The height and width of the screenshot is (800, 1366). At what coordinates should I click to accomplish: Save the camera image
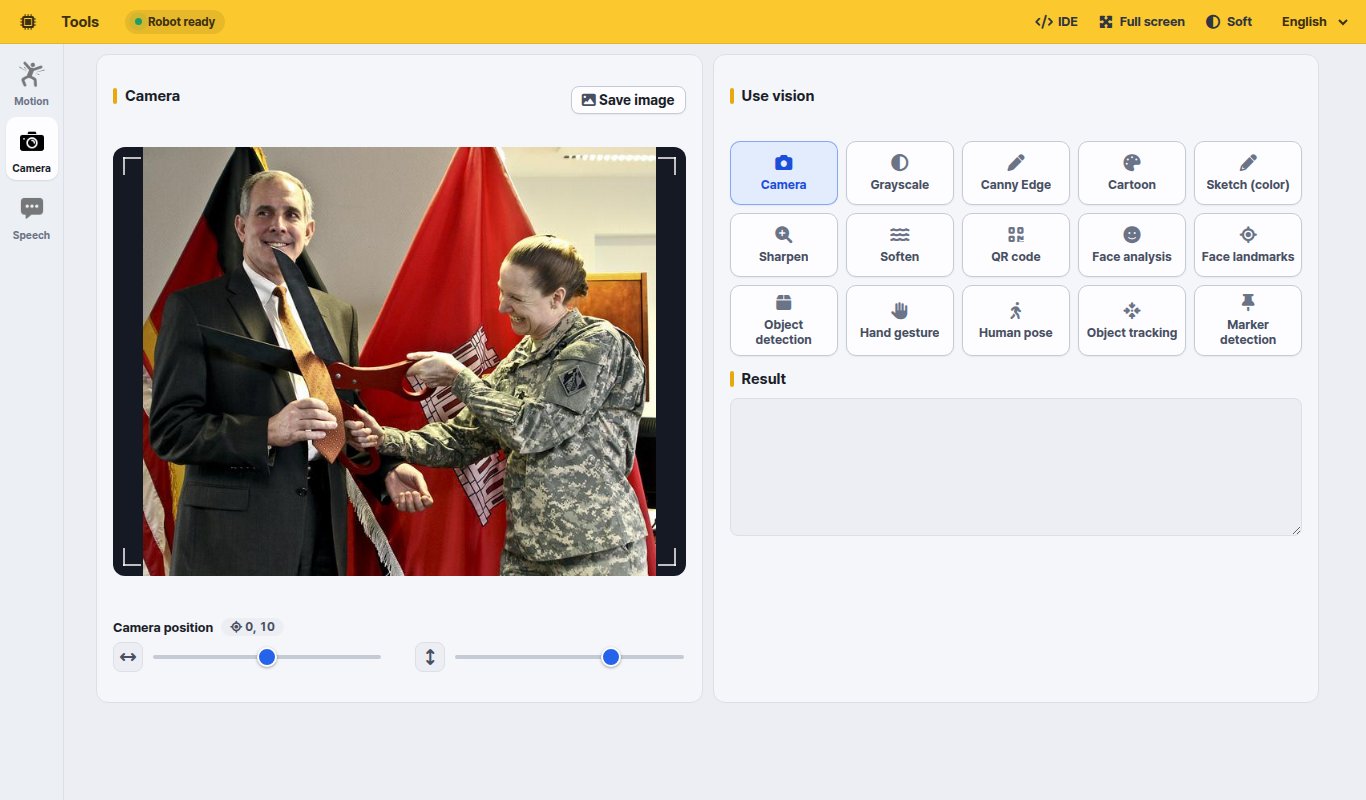(628, 100)
